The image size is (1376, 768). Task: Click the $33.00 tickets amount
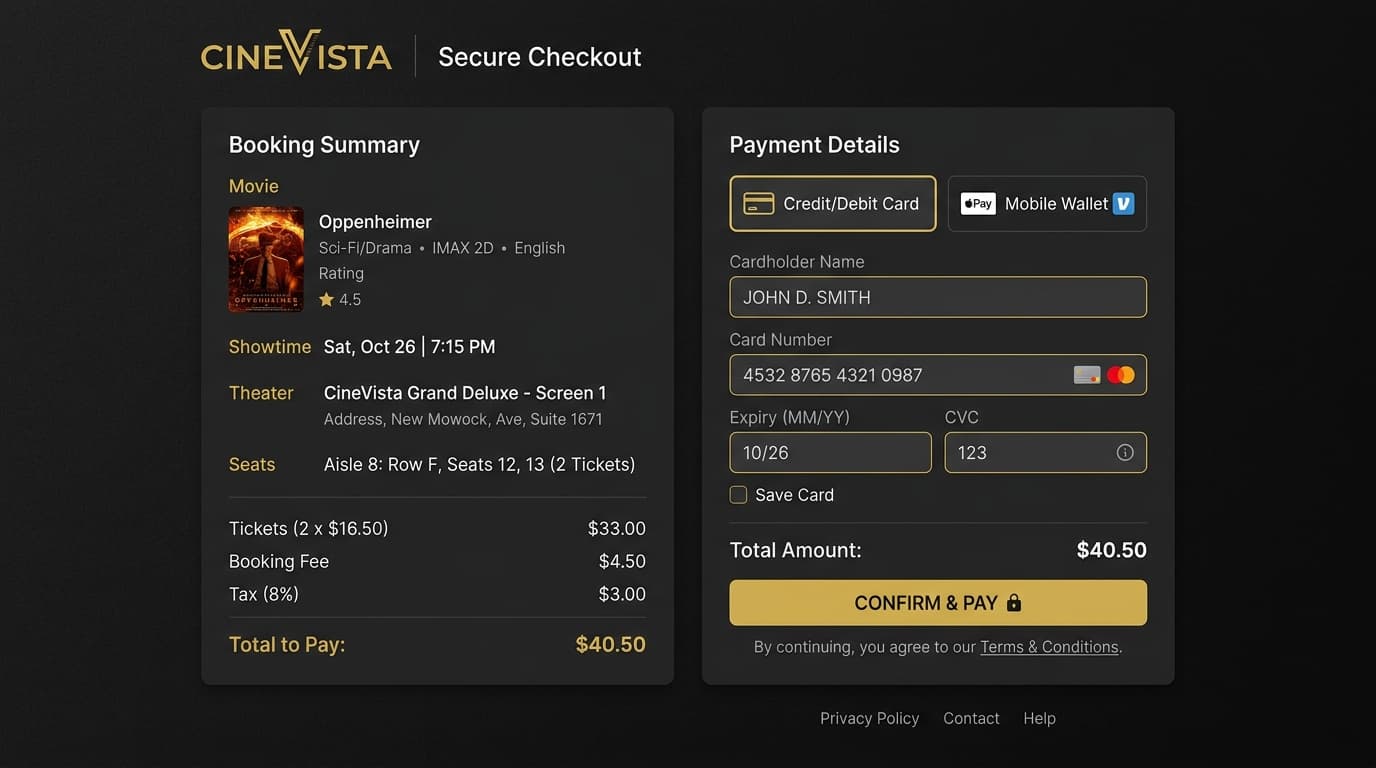click(x=617, y=528)
